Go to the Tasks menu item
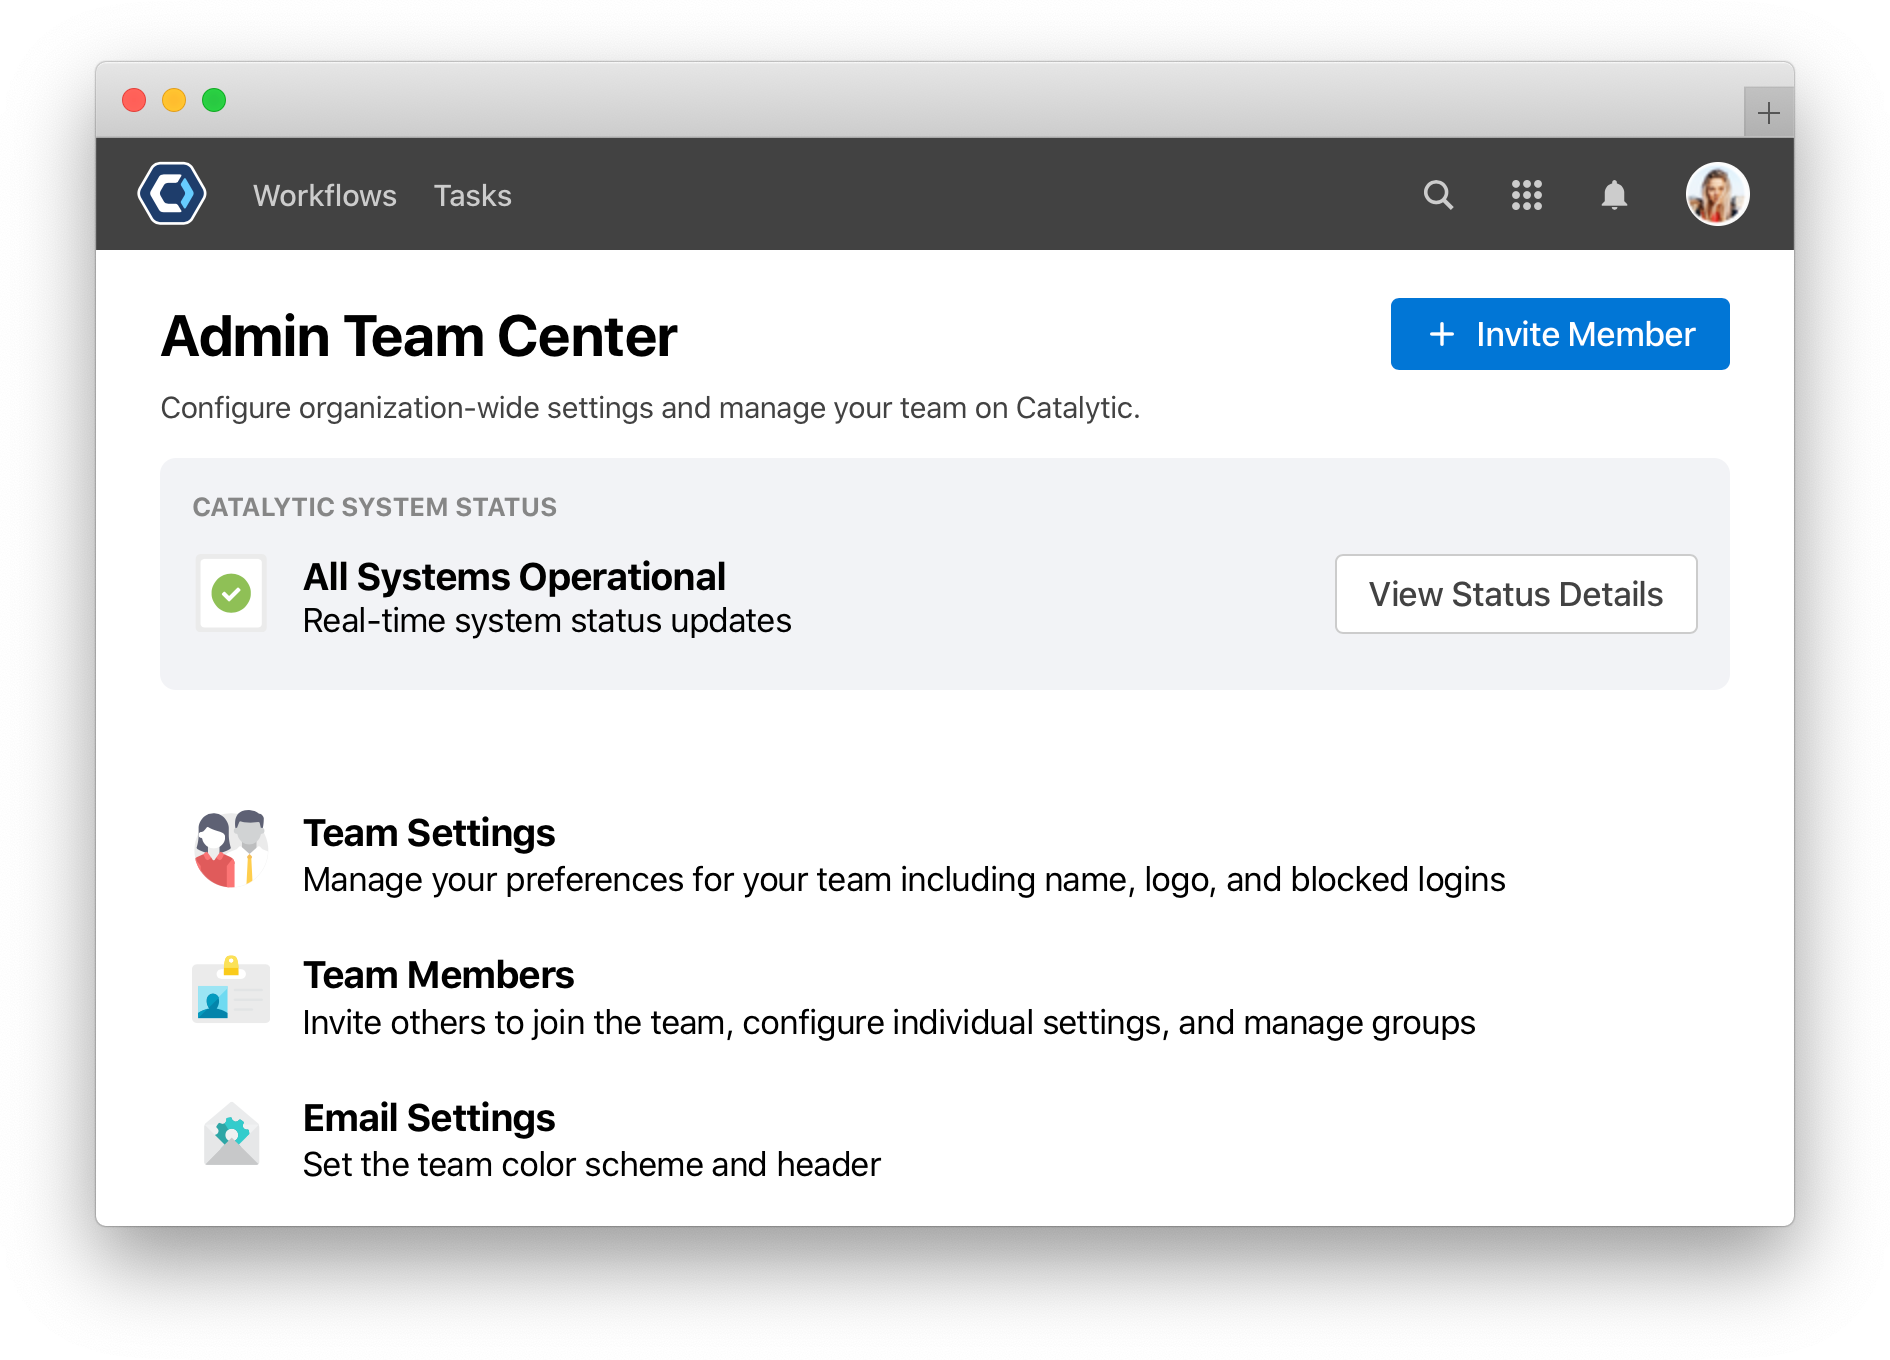The height and width of the screenshot is (1360, 1890). point(472,195)
